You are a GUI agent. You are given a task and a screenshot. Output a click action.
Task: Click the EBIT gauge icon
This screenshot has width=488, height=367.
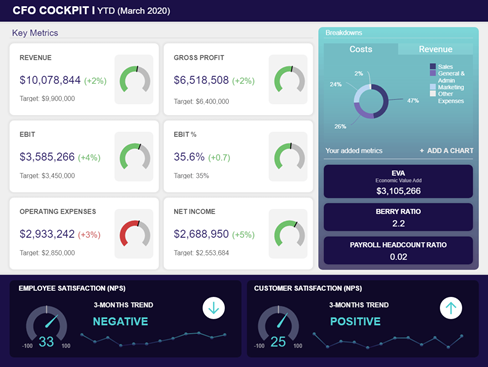[135, 156]
